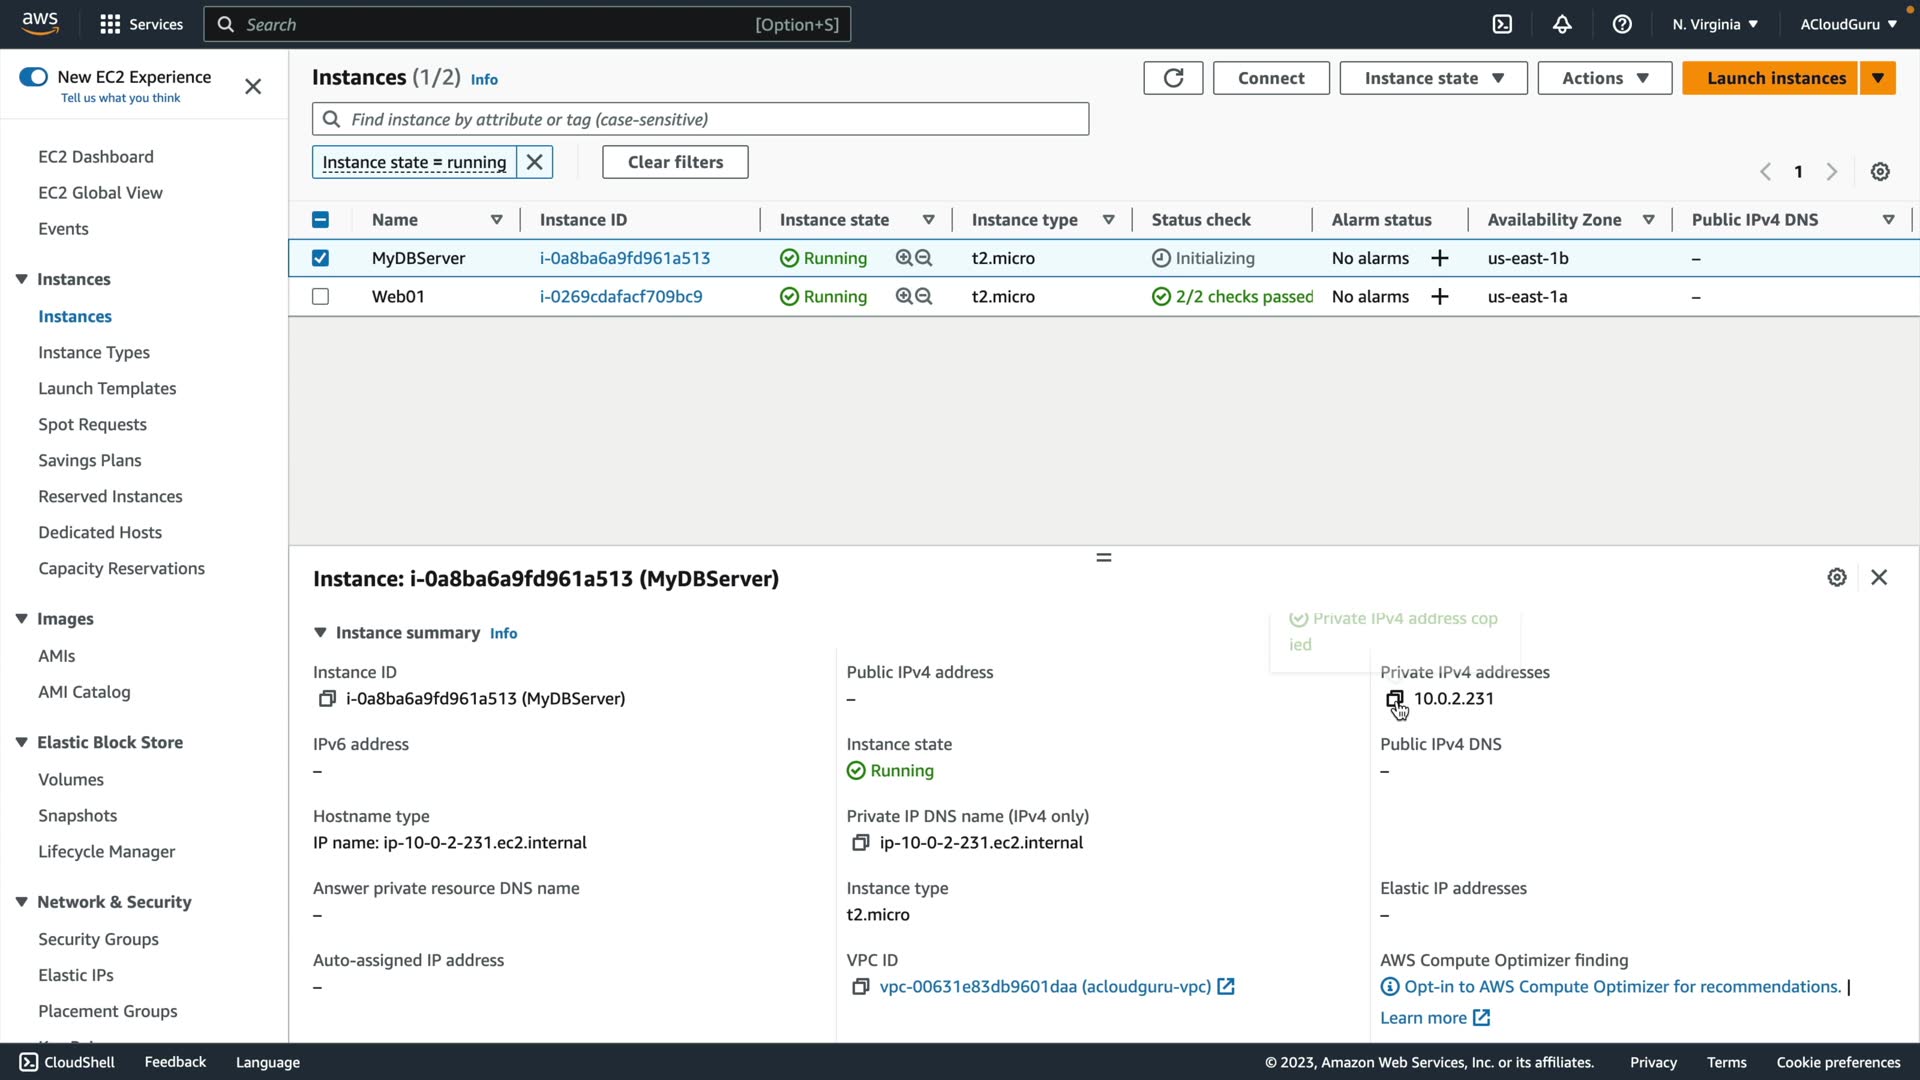
Task: Click the Find instance search field
Action: point(700,119)
